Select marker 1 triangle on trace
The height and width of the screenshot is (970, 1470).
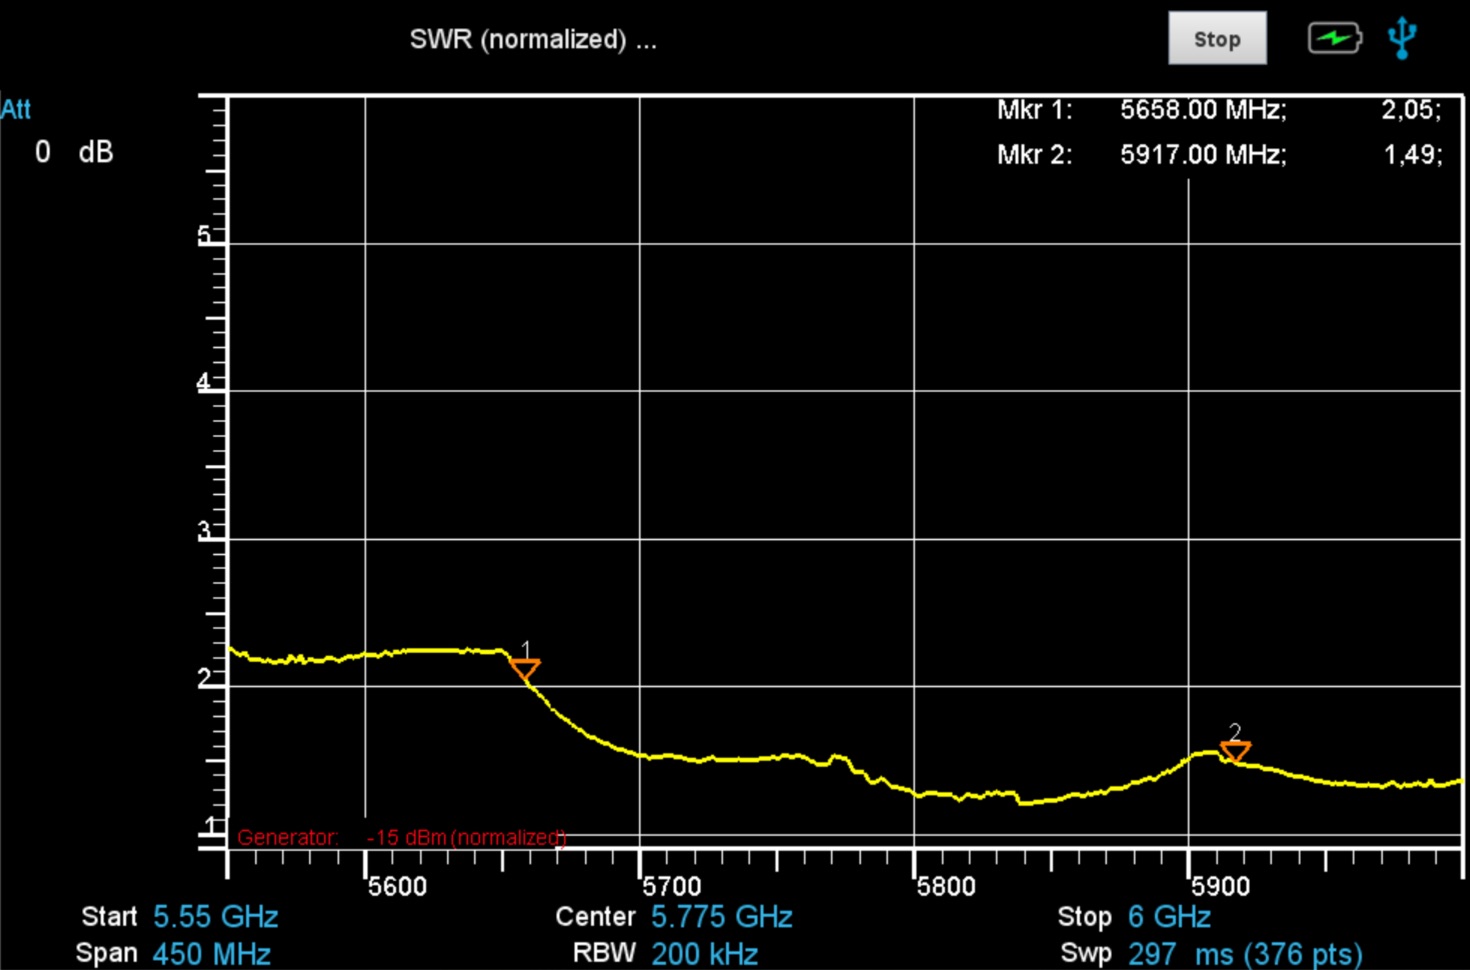525,668
